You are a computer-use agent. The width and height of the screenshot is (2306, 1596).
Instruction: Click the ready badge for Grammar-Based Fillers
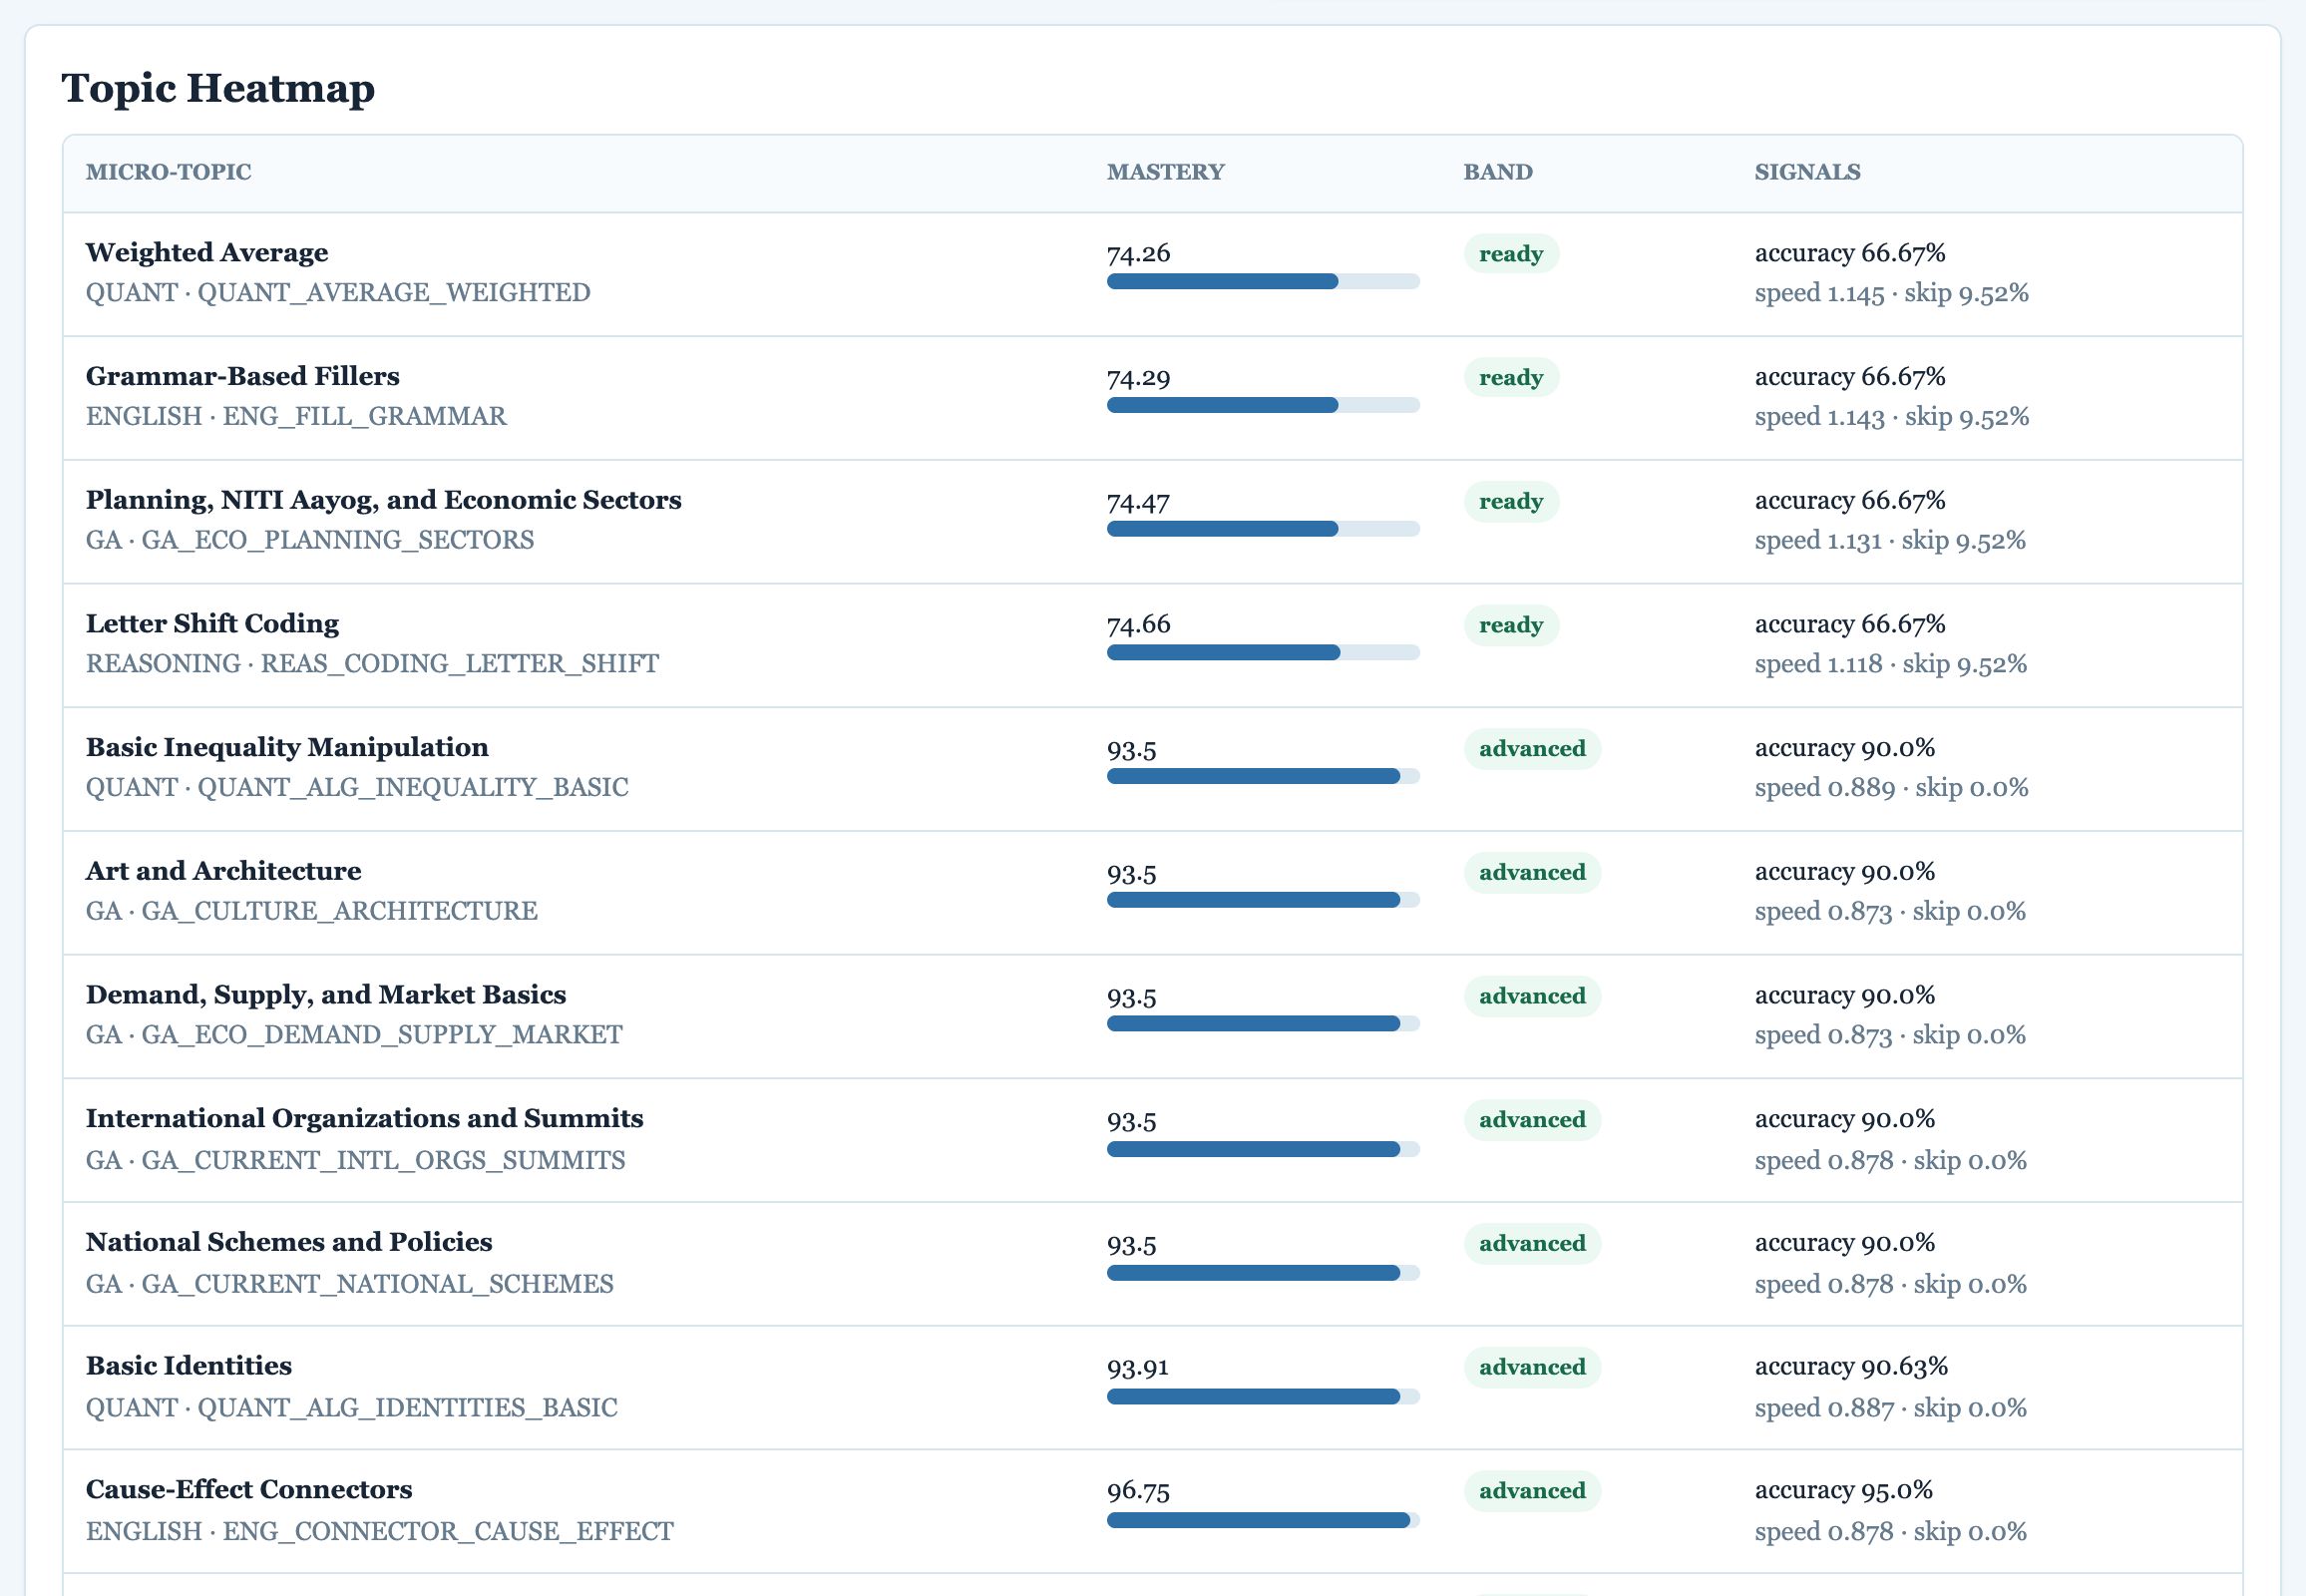point(1511,378)
